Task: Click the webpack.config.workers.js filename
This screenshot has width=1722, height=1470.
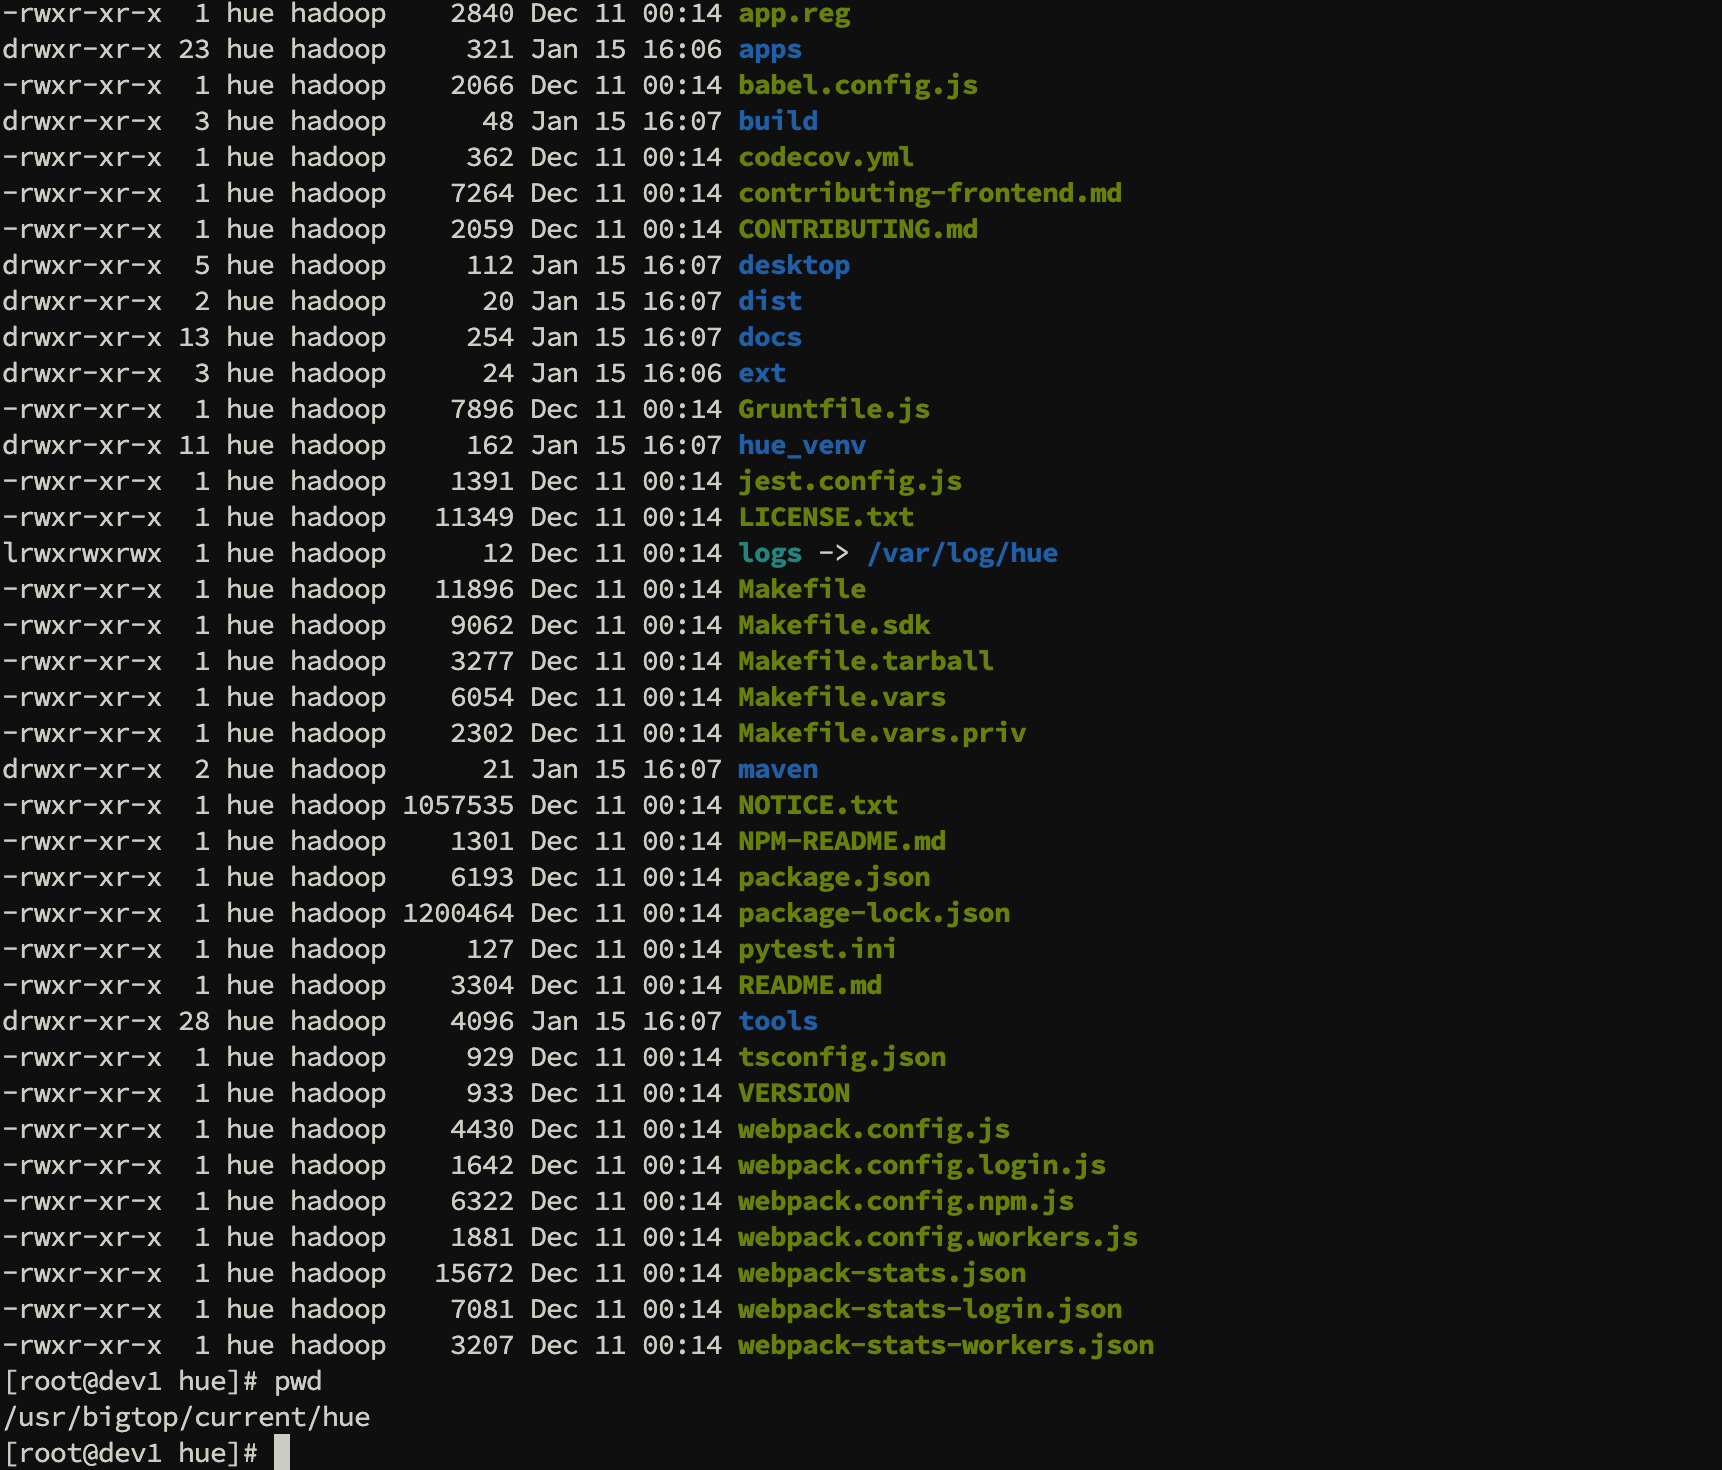Action: pos(937,1238)
